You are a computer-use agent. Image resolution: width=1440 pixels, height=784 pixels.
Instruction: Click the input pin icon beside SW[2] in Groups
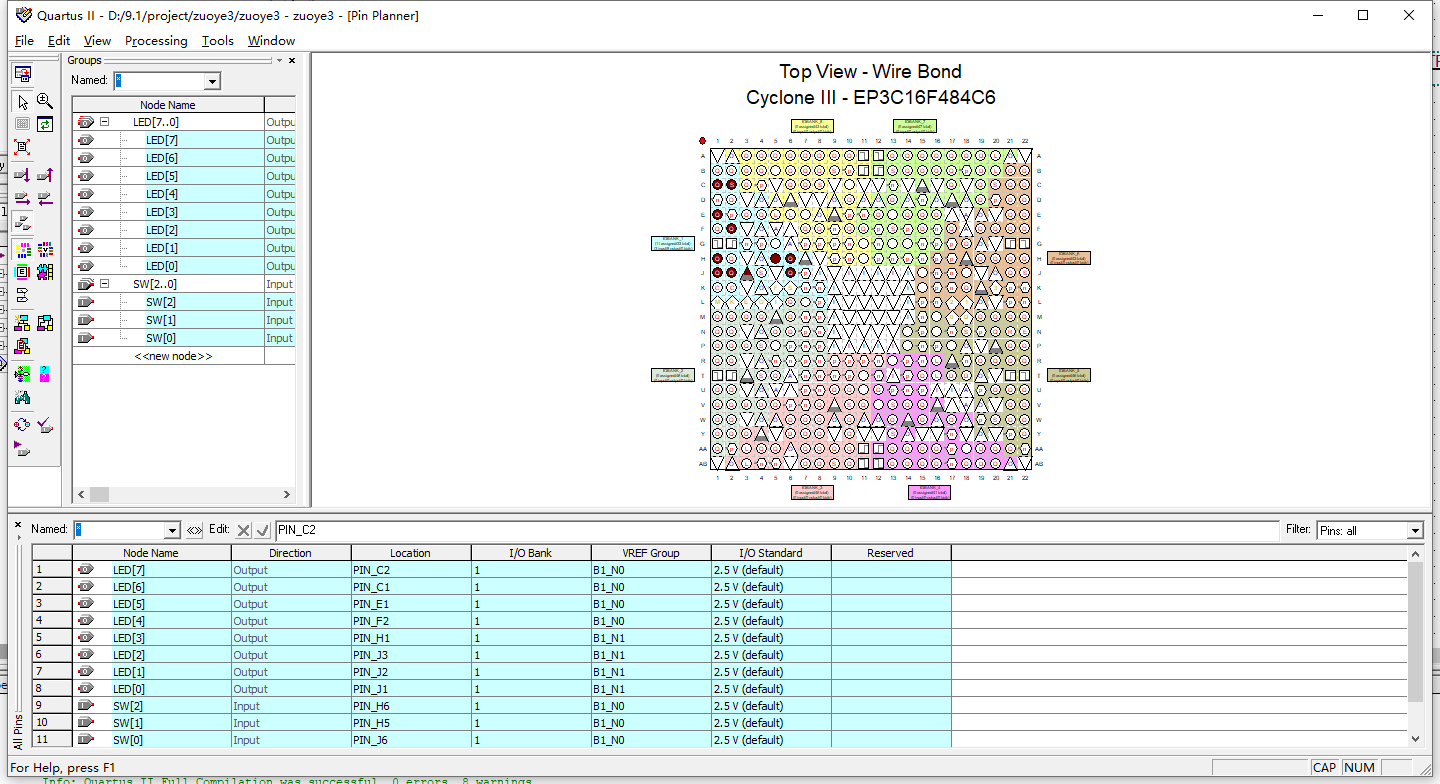click(85, 302)
